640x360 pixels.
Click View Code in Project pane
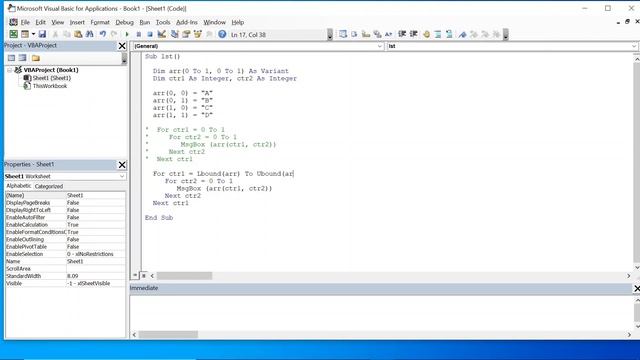tap(11, 58)
